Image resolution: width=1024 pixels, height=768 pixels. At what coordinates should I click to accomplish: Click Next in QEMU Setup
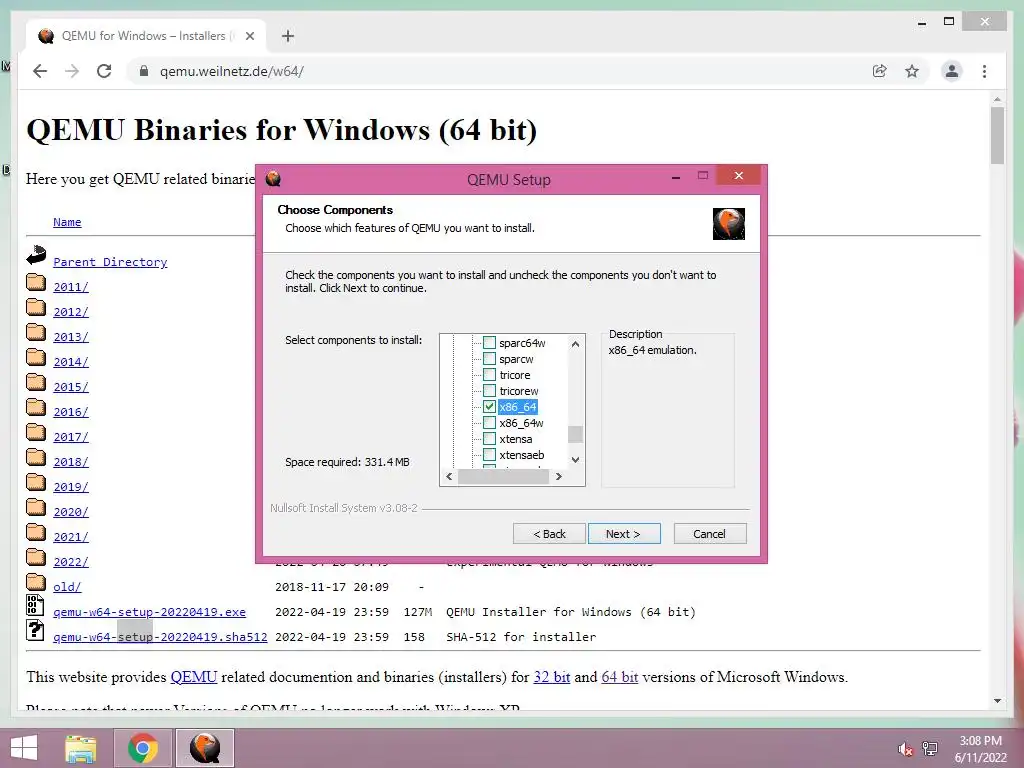click(x=624, y=534)
